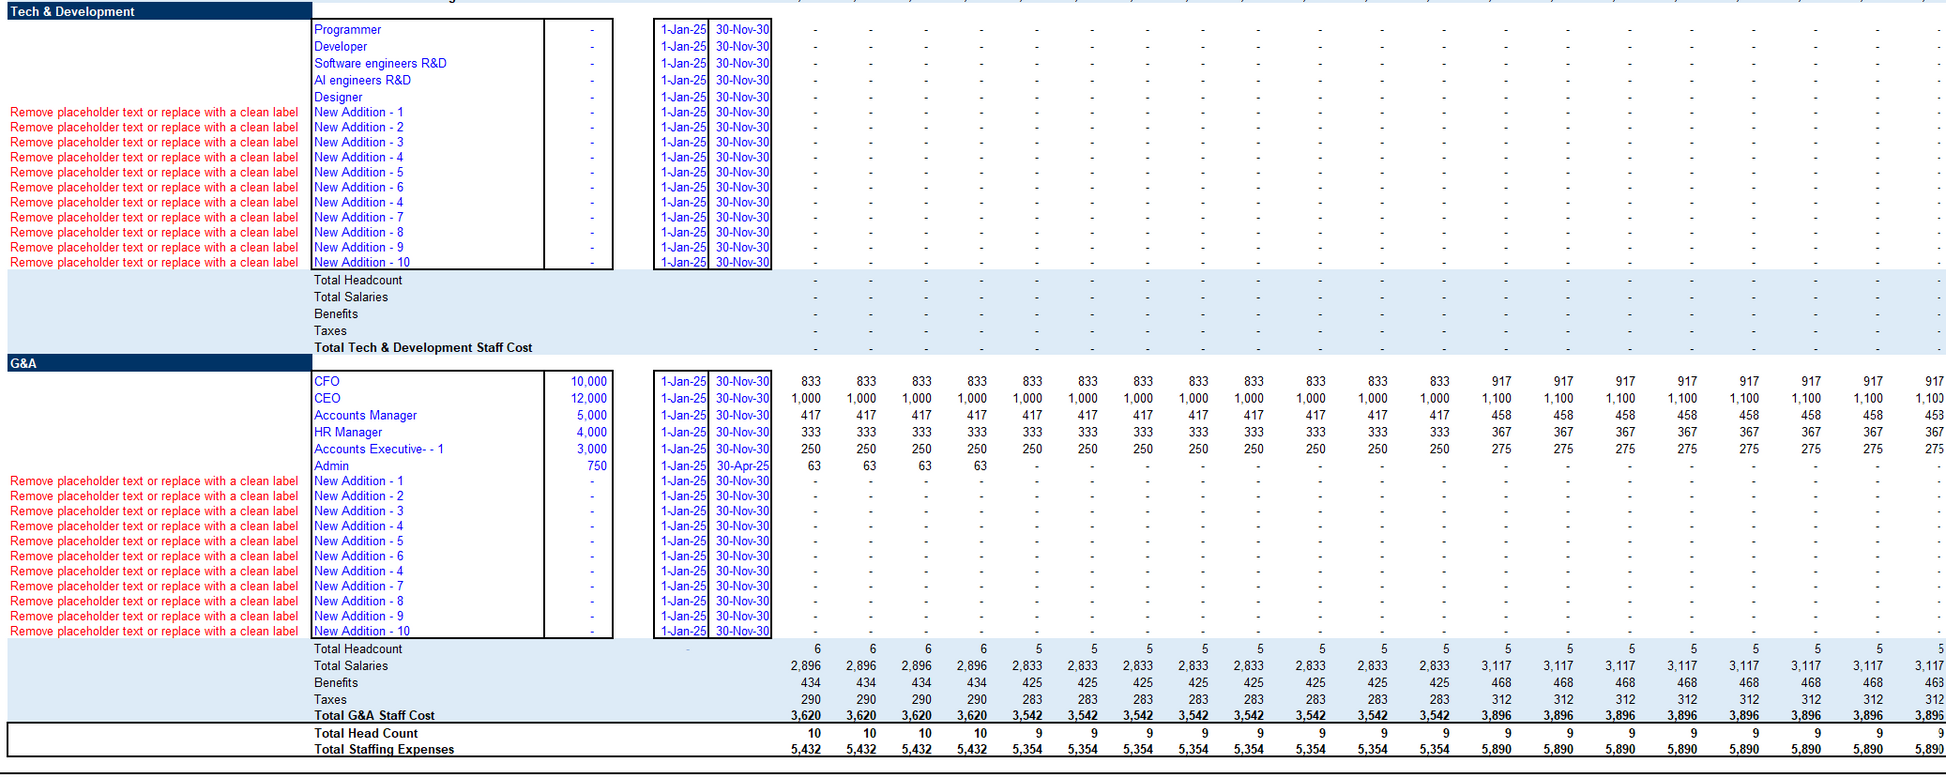Click the CEO salary cell showing 12,000

(x=588, y=399)
